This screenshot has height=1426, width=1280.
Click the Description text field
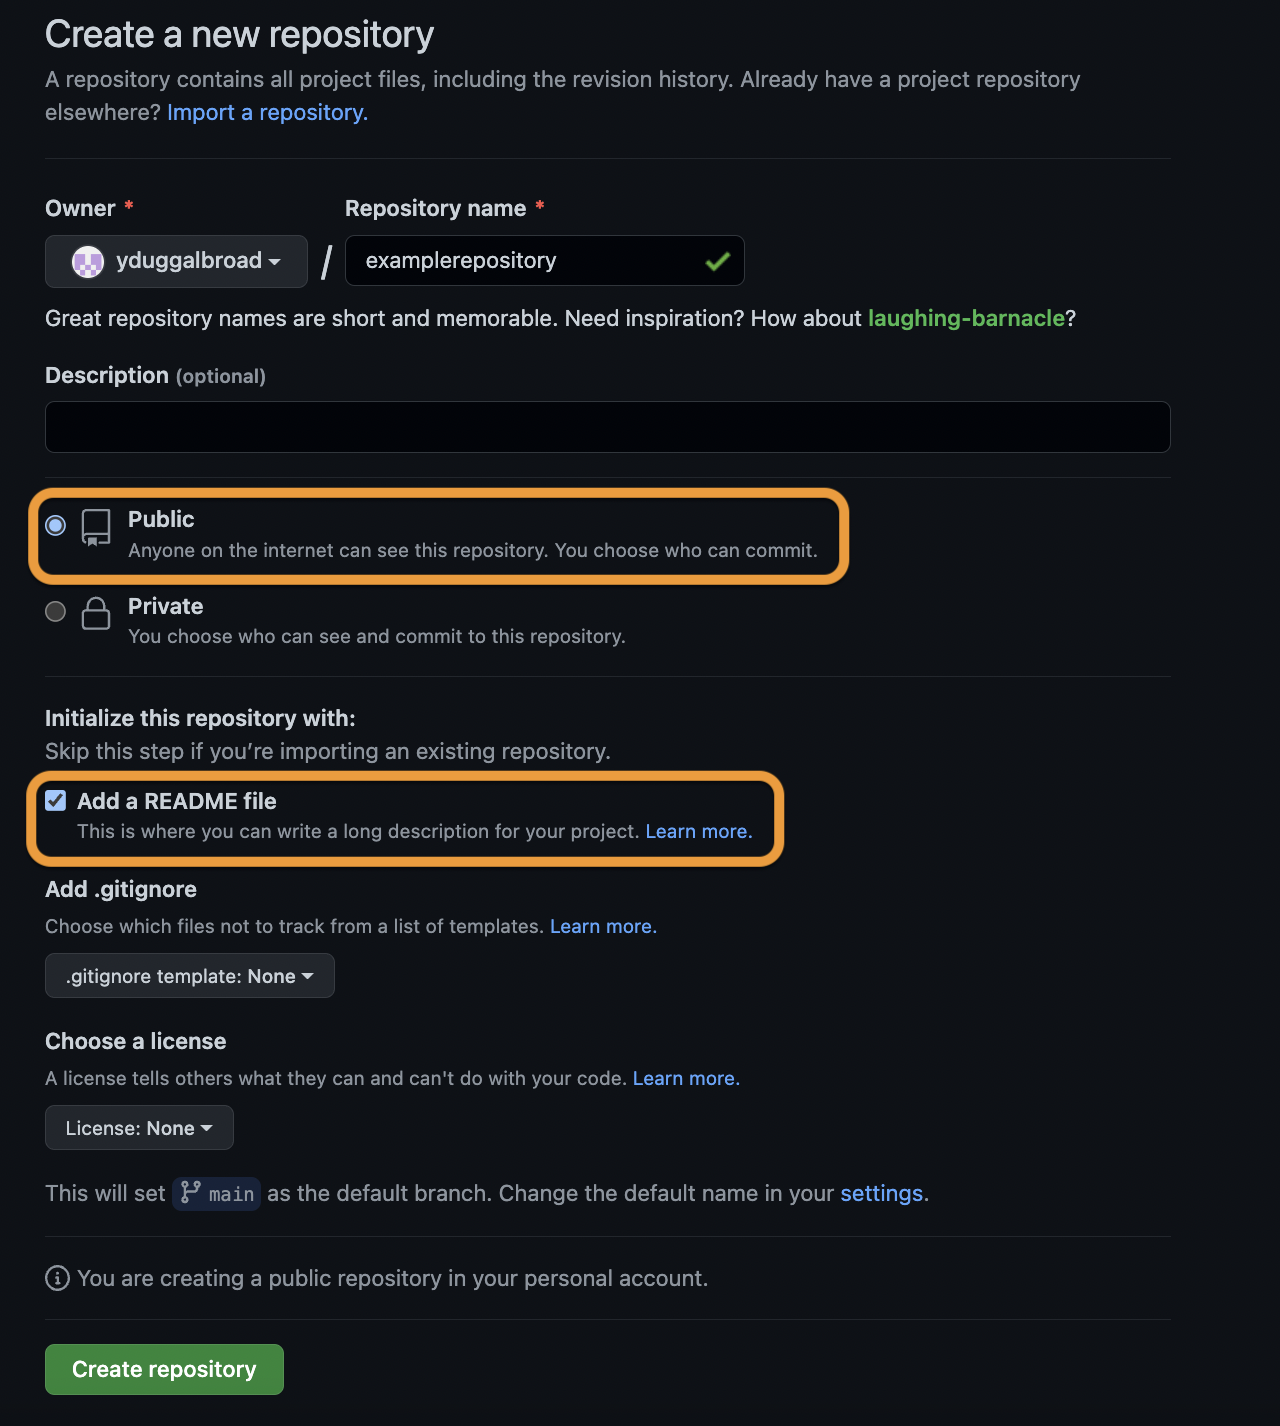(x=607, y=427)
